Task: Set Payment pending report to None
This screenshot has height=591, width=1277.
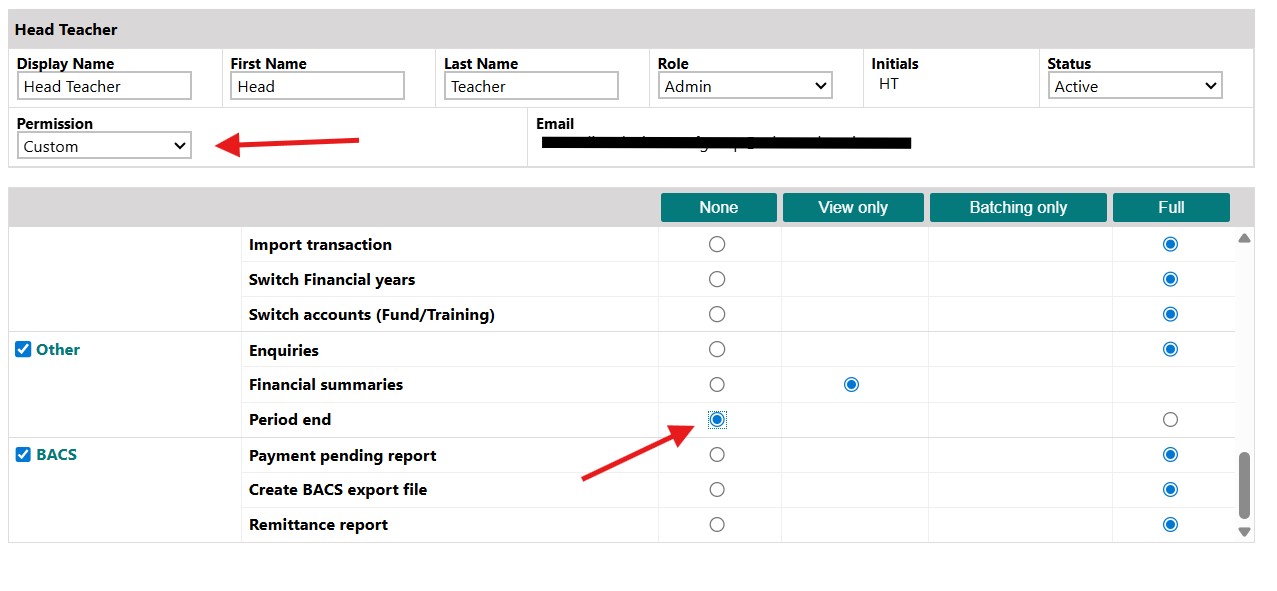Action: pyautogui.click(x=716, y=454)
